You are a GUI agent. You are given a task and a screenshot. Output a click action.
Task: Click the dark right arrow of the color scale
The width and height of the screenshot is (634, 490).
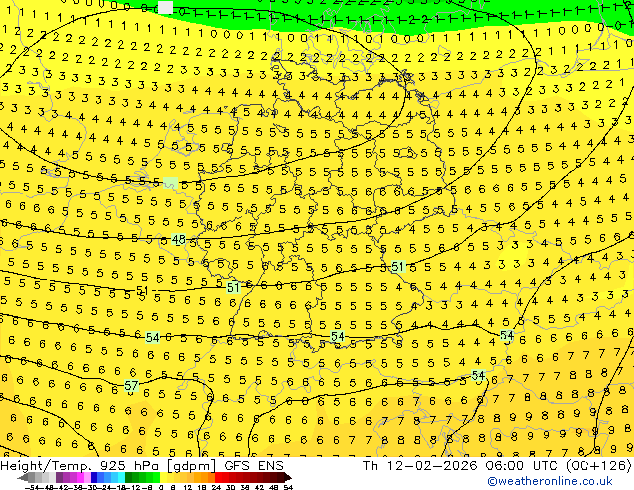(288, 478)
